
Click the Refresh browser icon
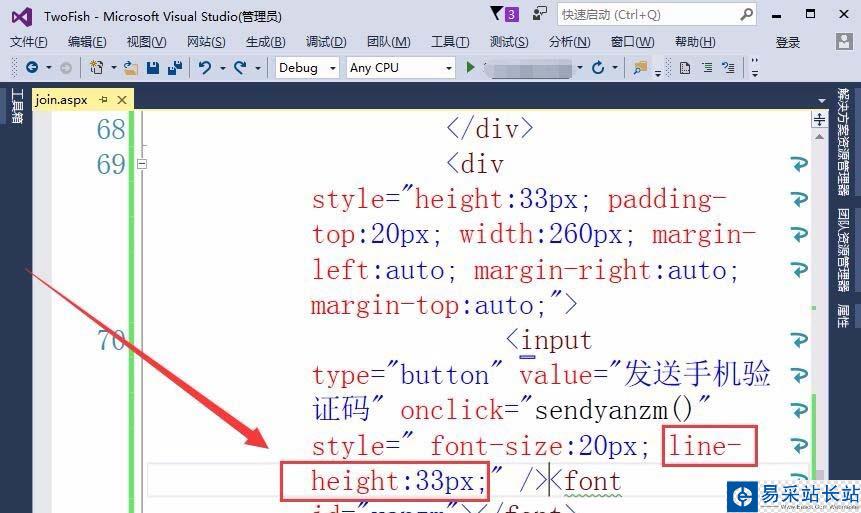[x=598, y=68]
